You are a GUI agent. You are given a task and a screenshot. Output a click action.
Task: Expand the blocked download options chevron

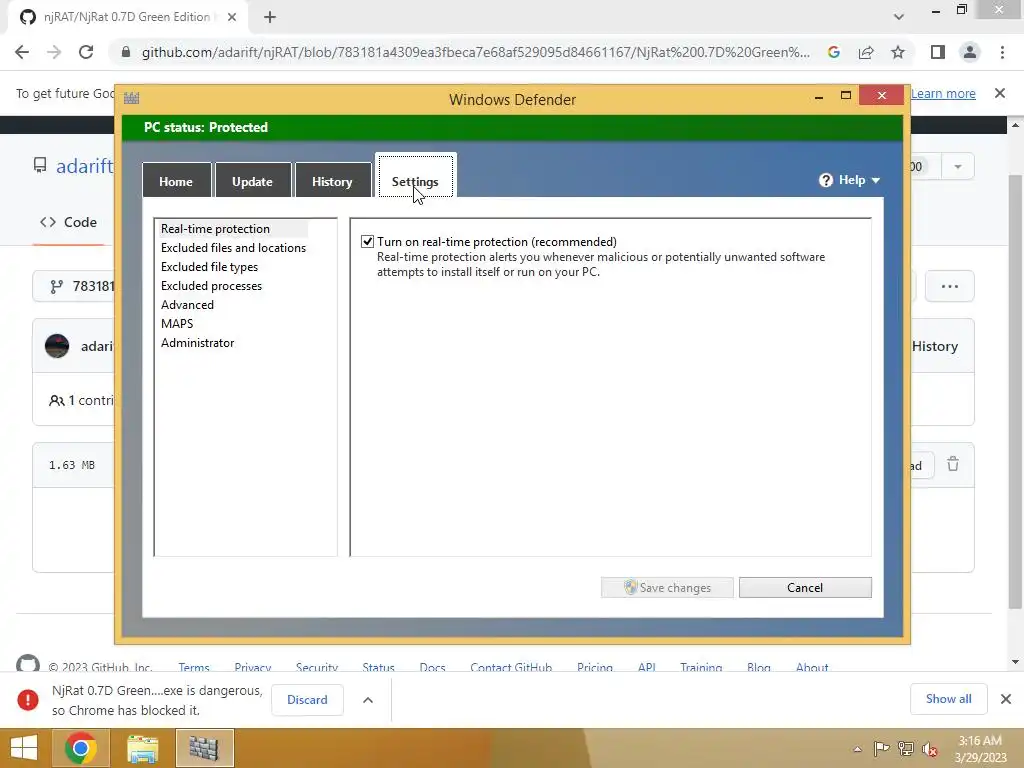tap(368, 700)
